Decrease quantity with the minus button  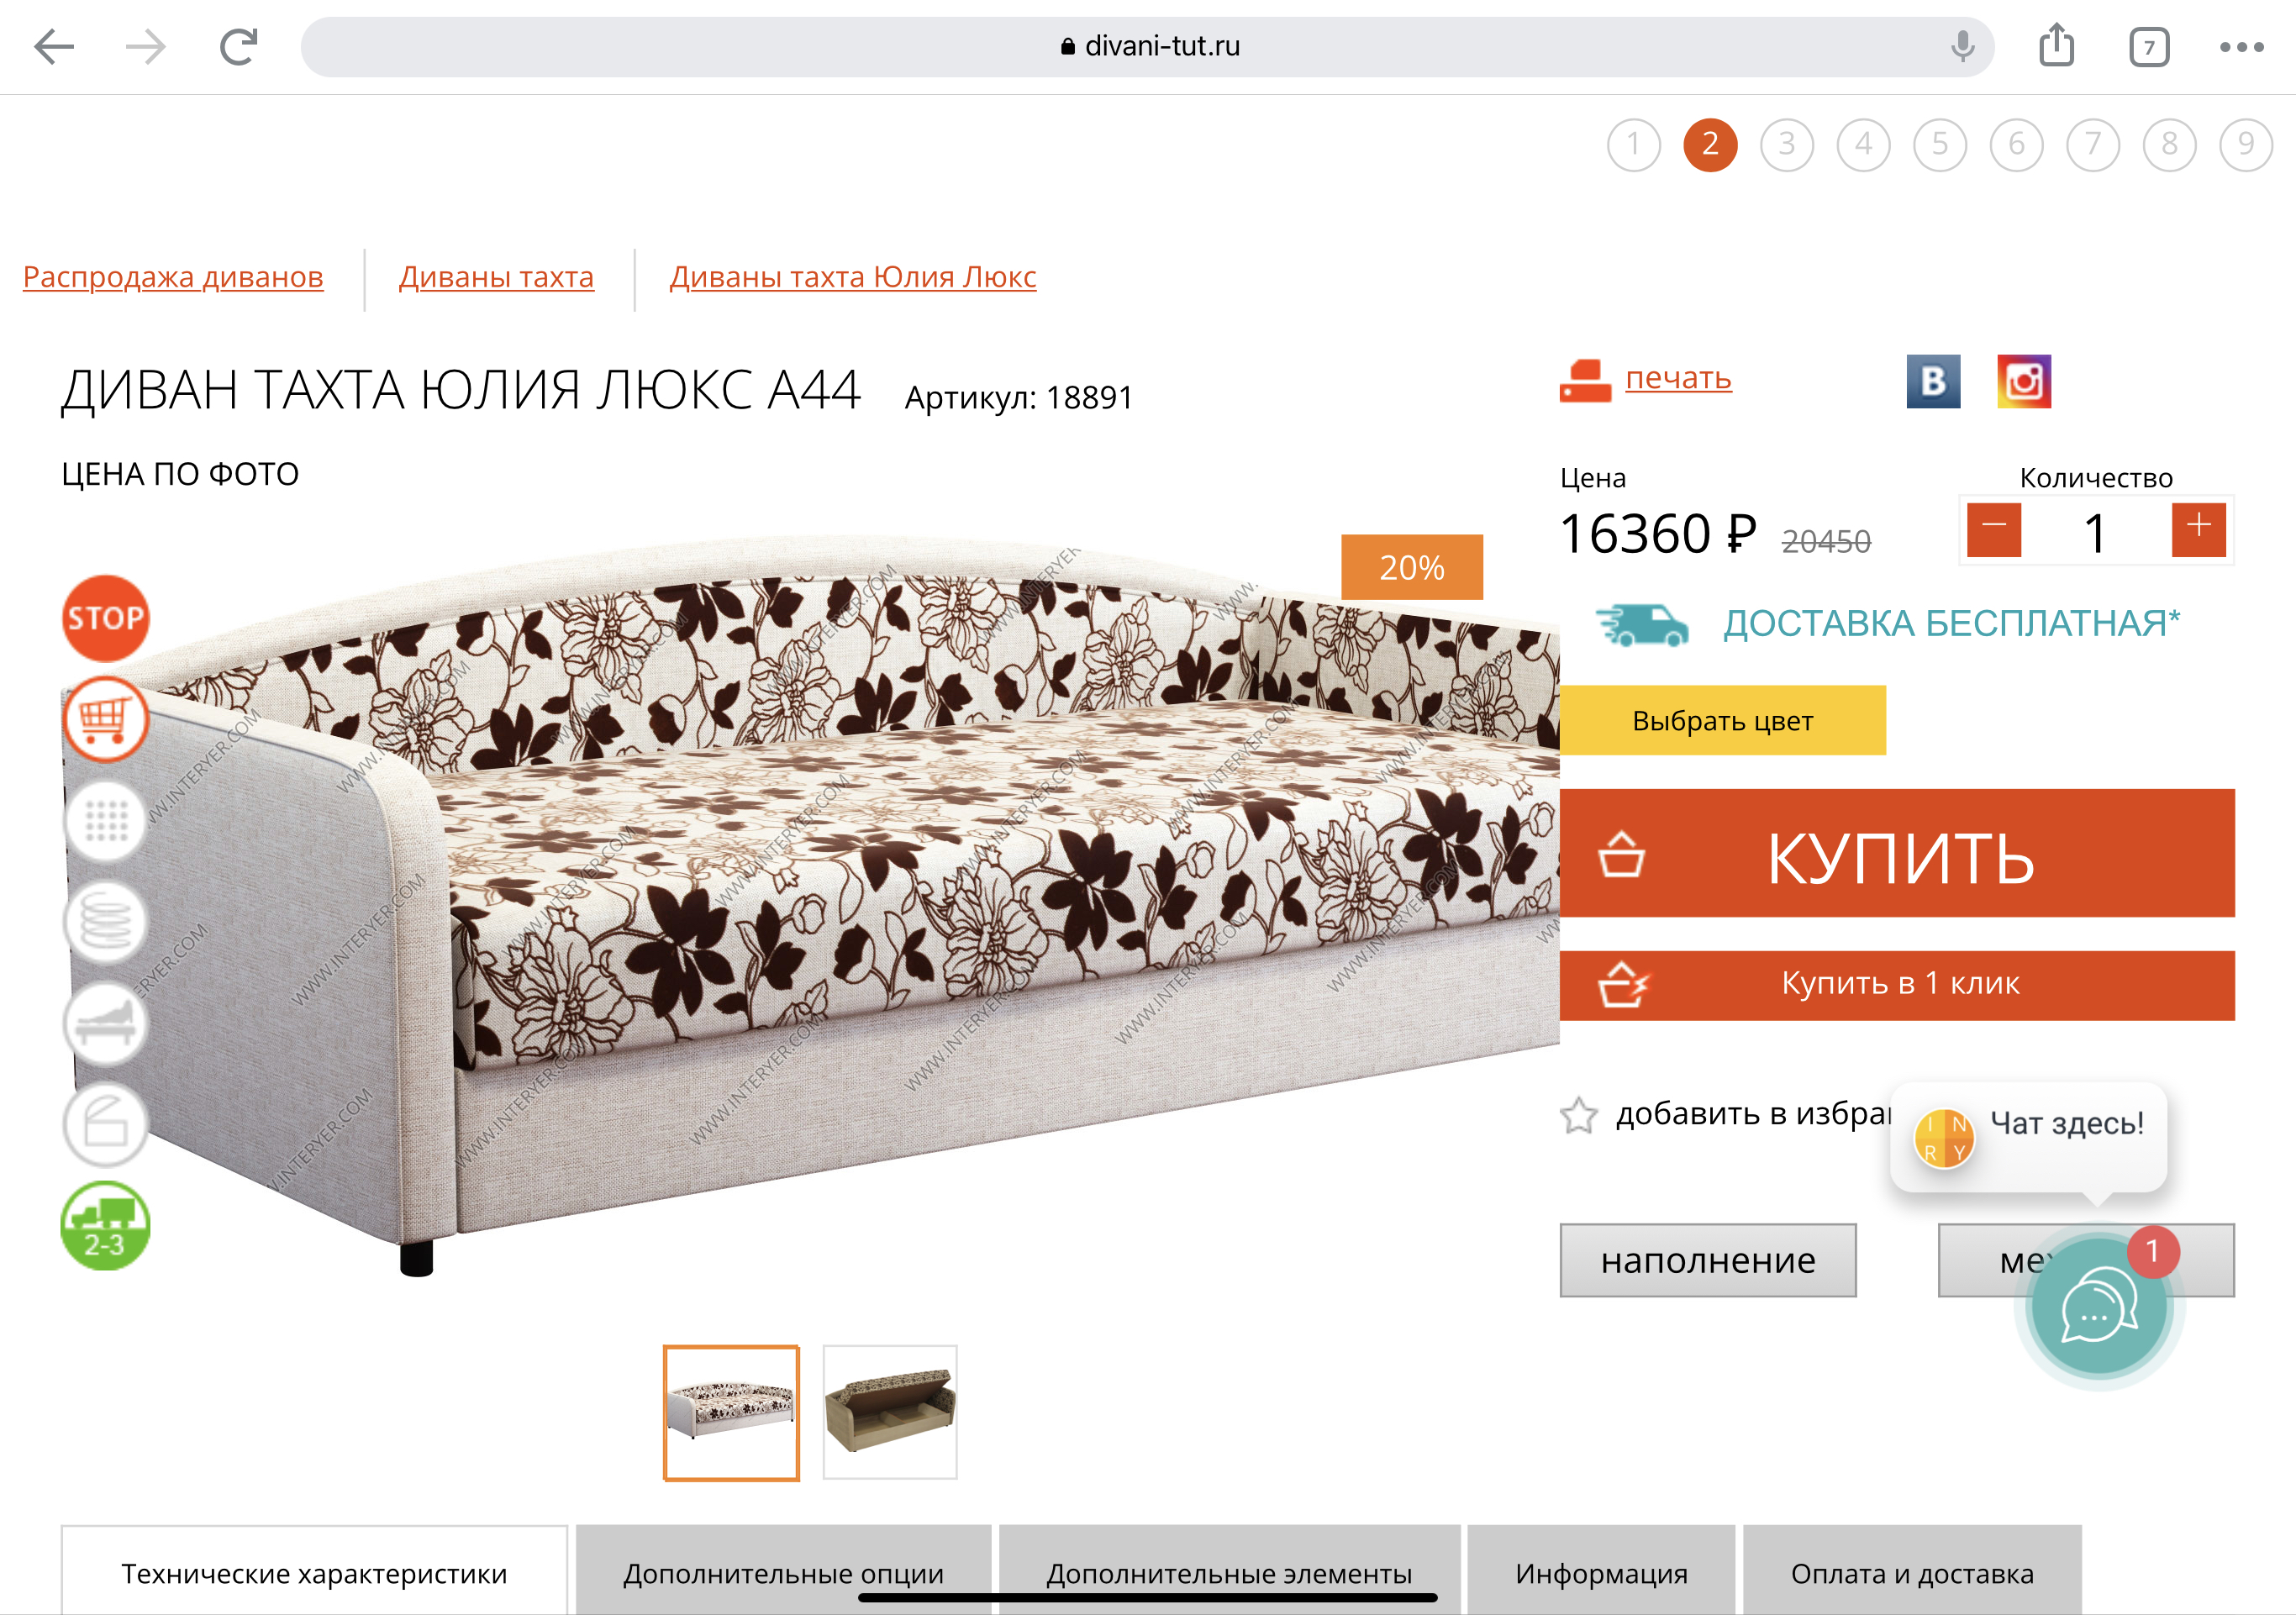[1994, 529]
